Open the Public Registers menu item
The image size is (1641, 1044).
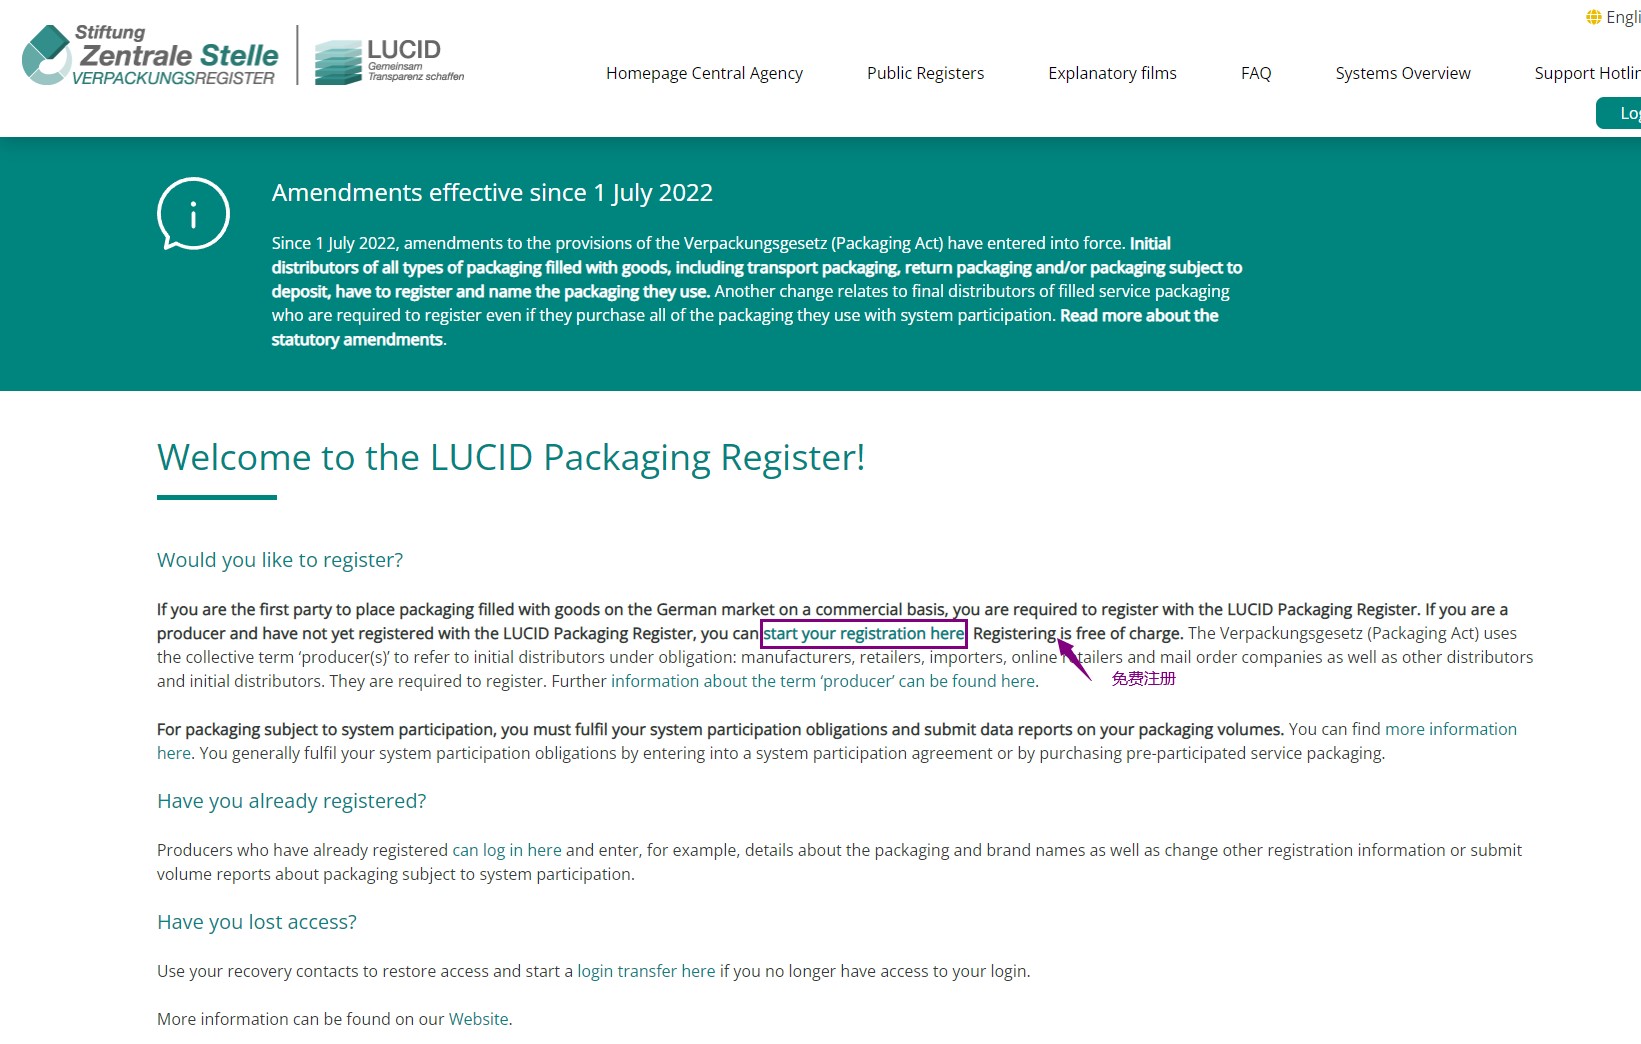(x=925, y=73)
